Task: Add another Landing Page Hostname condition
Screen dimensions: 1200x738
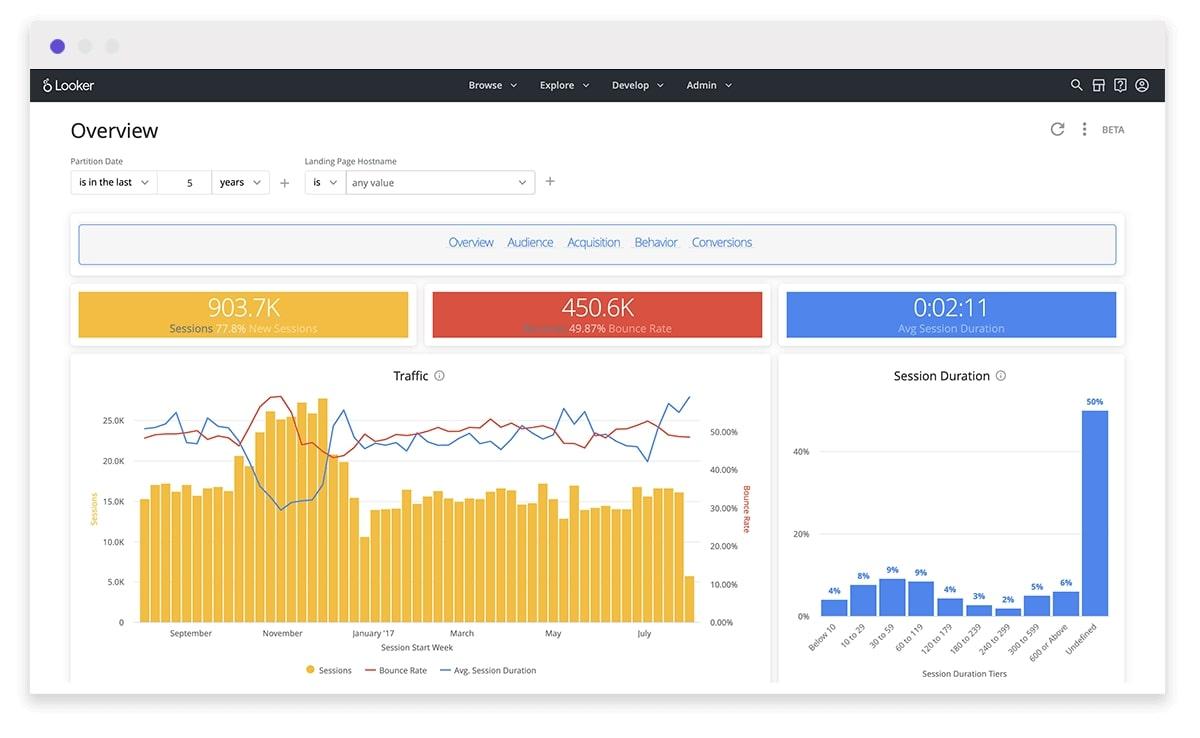Action: pyautogui.click(x=550, y=181)
